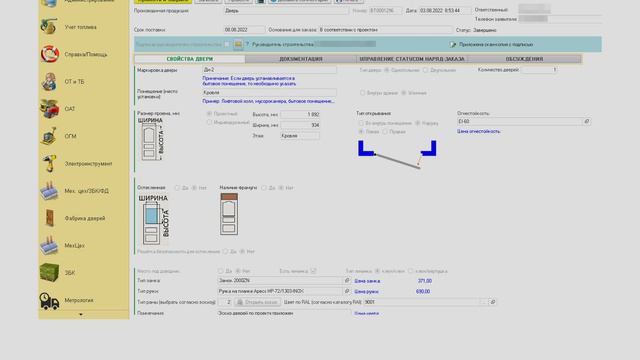Click the handle price value 690,00
The height and width of the screenshot is (360, 640).
click(423, 291)
